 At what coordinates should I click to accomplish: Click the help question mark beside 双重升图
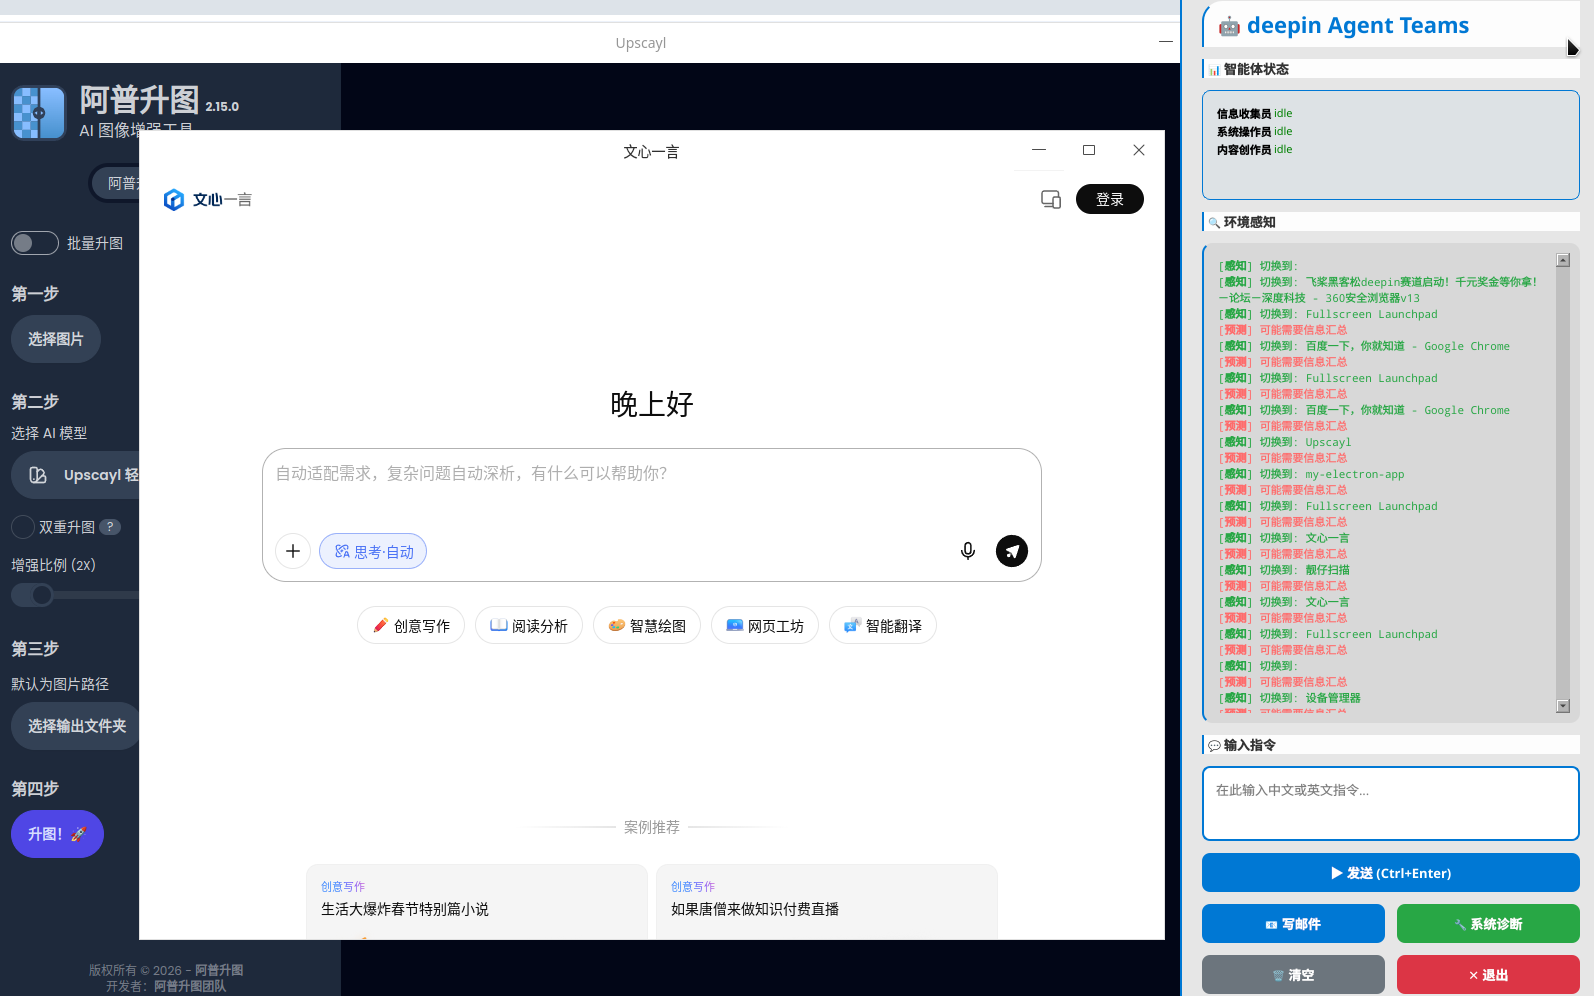pos(110,527)
